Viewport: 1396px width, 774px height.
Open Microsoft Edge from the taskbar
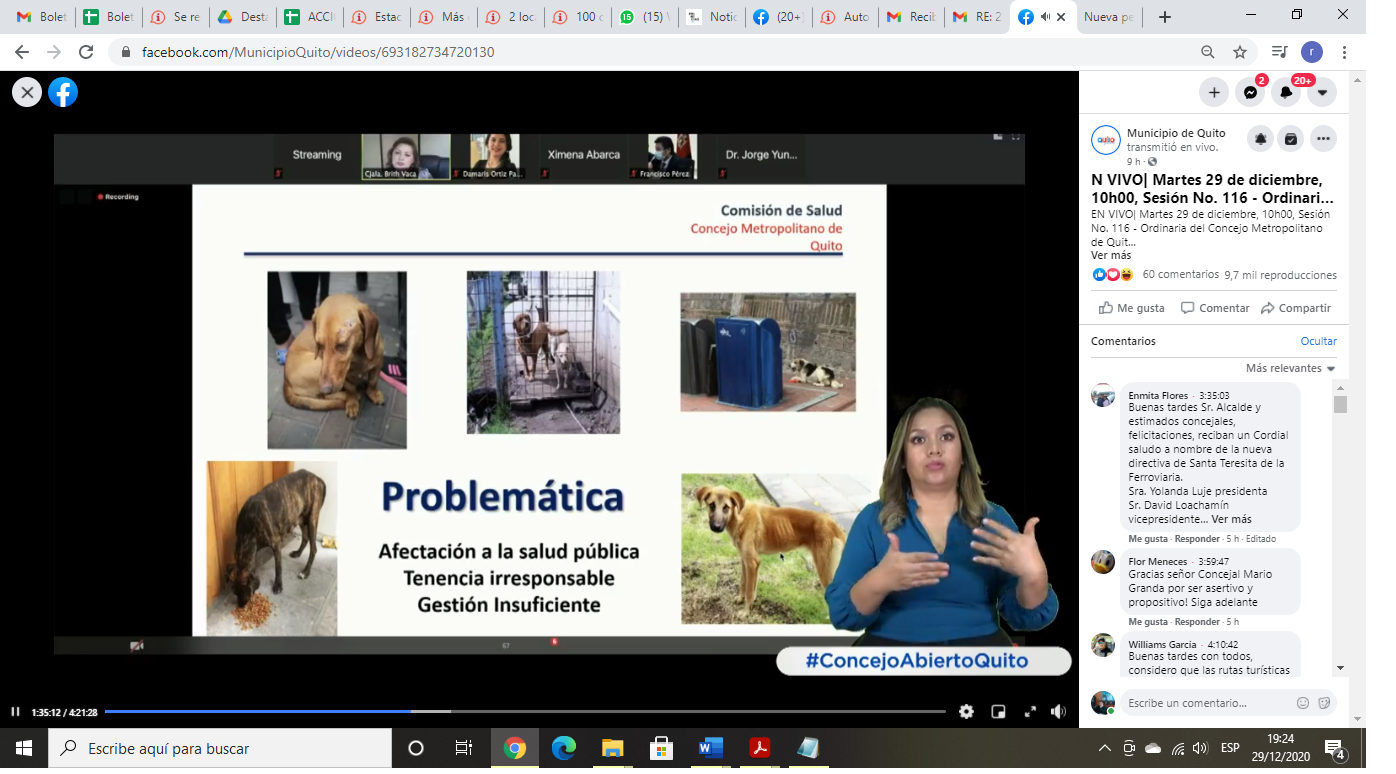(564, 748)
